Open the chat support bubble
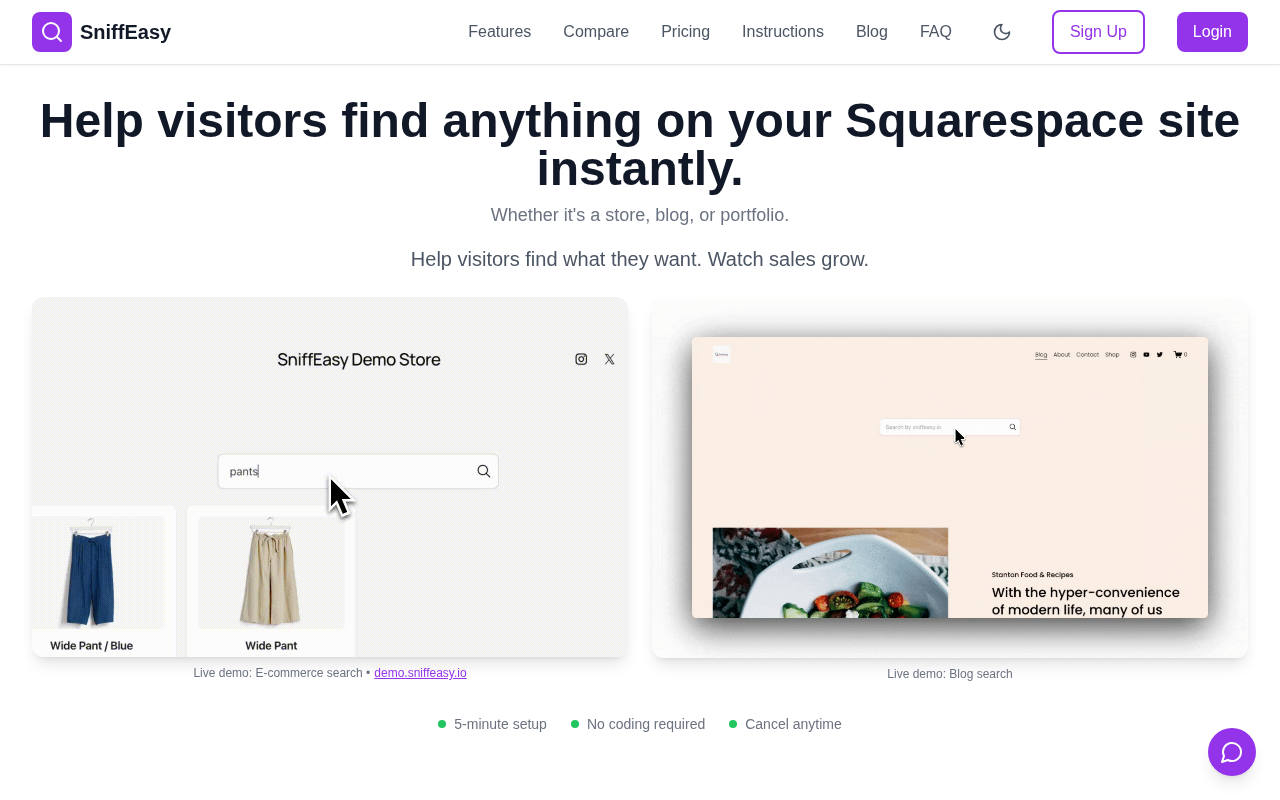1280x800 pixels. [x=1232, y=752]
